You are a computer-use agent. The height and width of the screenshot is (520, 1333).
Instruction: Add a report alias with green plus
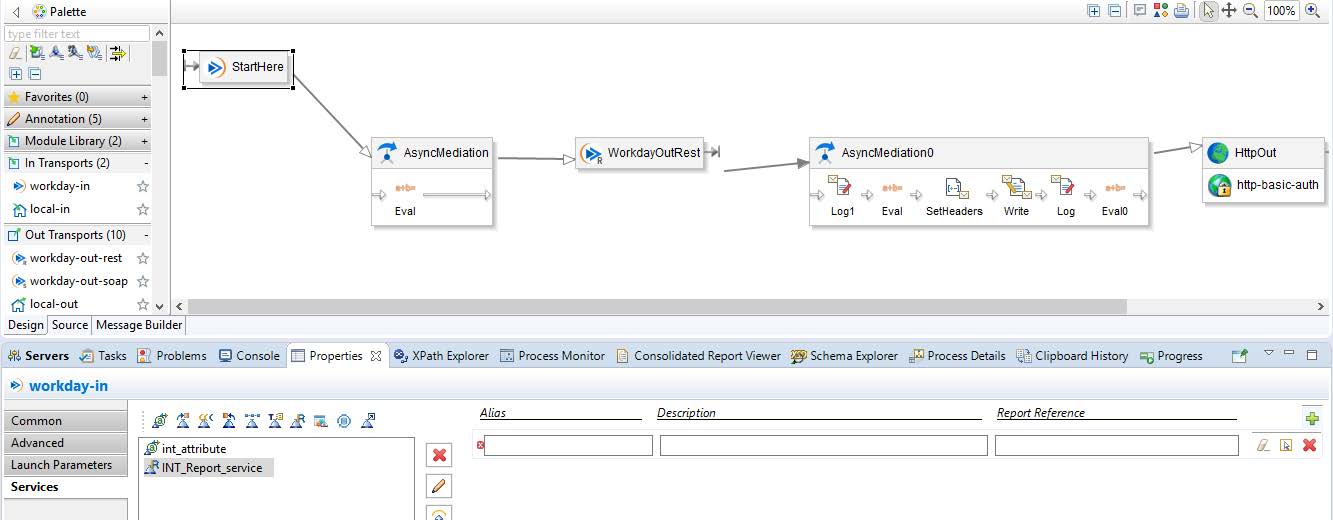coord(1312,418)
